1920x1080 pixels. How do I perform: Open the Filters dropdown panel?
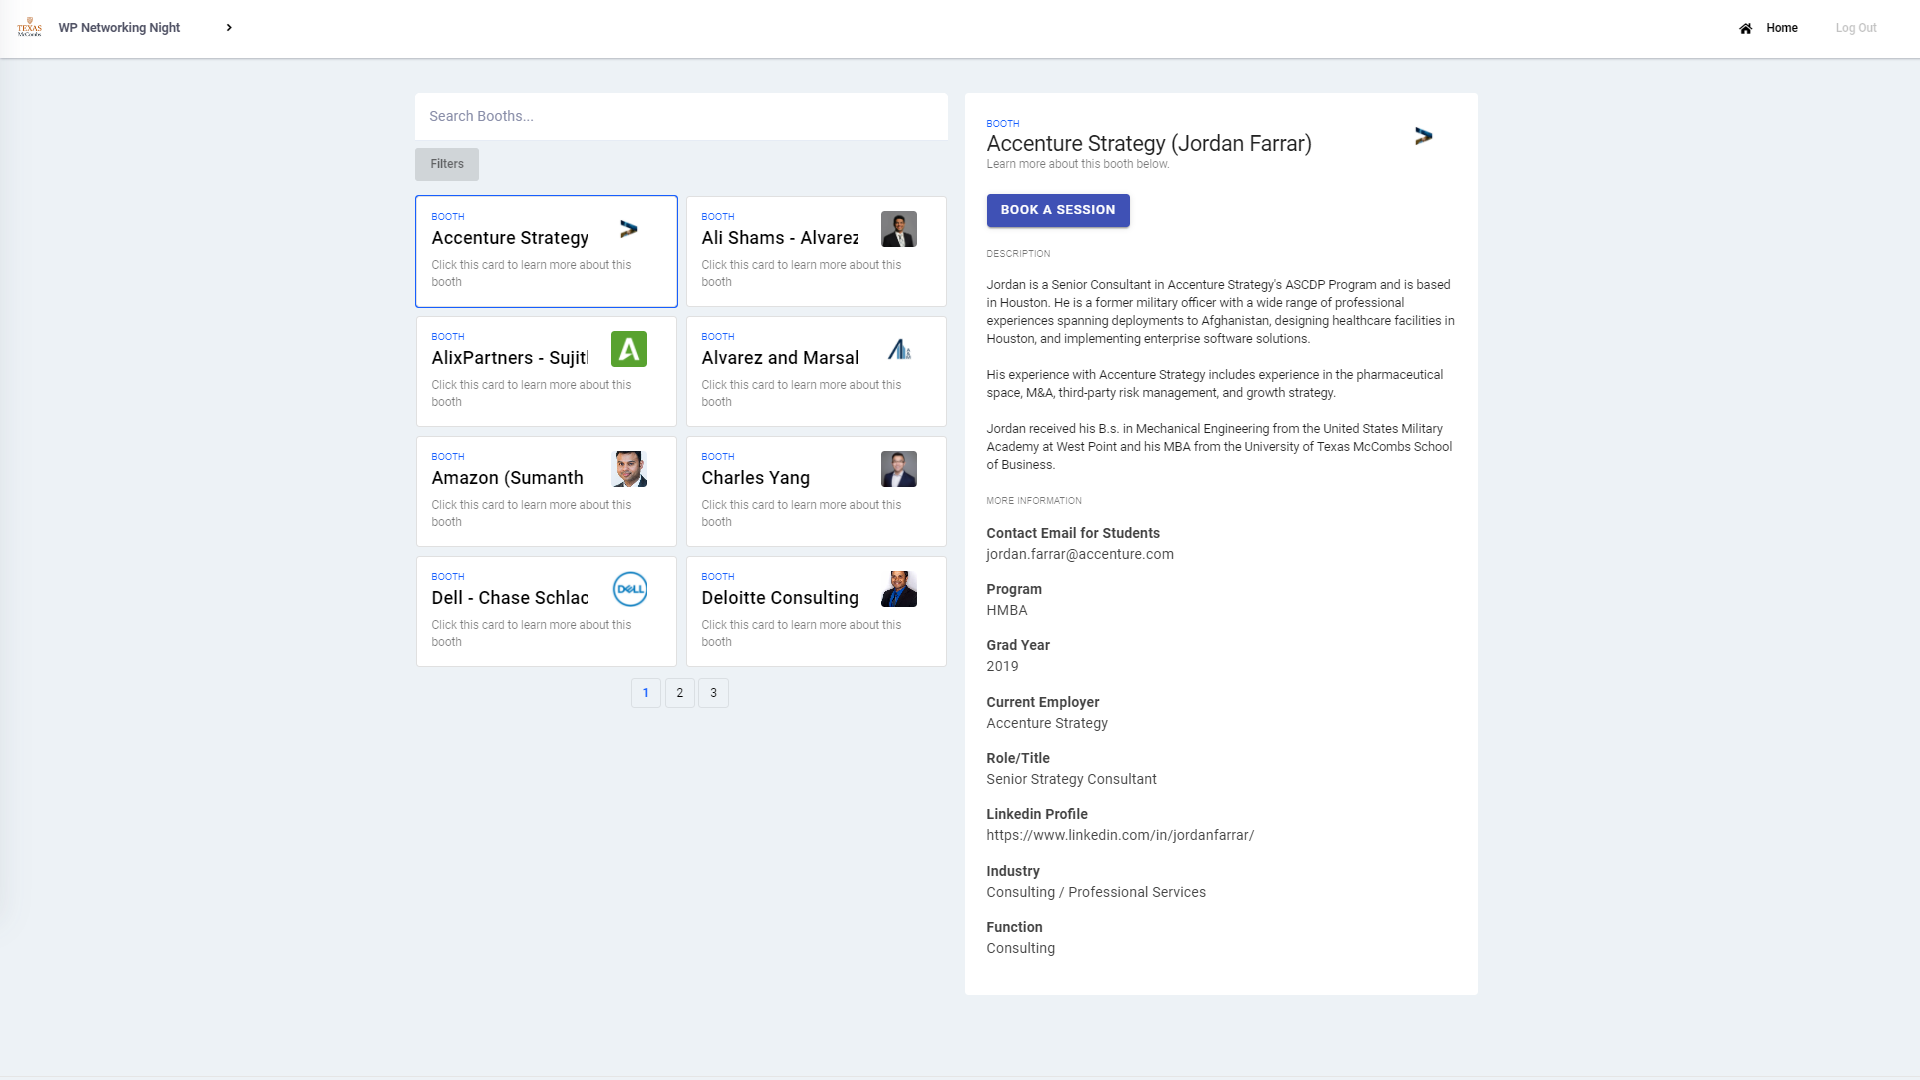(447, 164)
